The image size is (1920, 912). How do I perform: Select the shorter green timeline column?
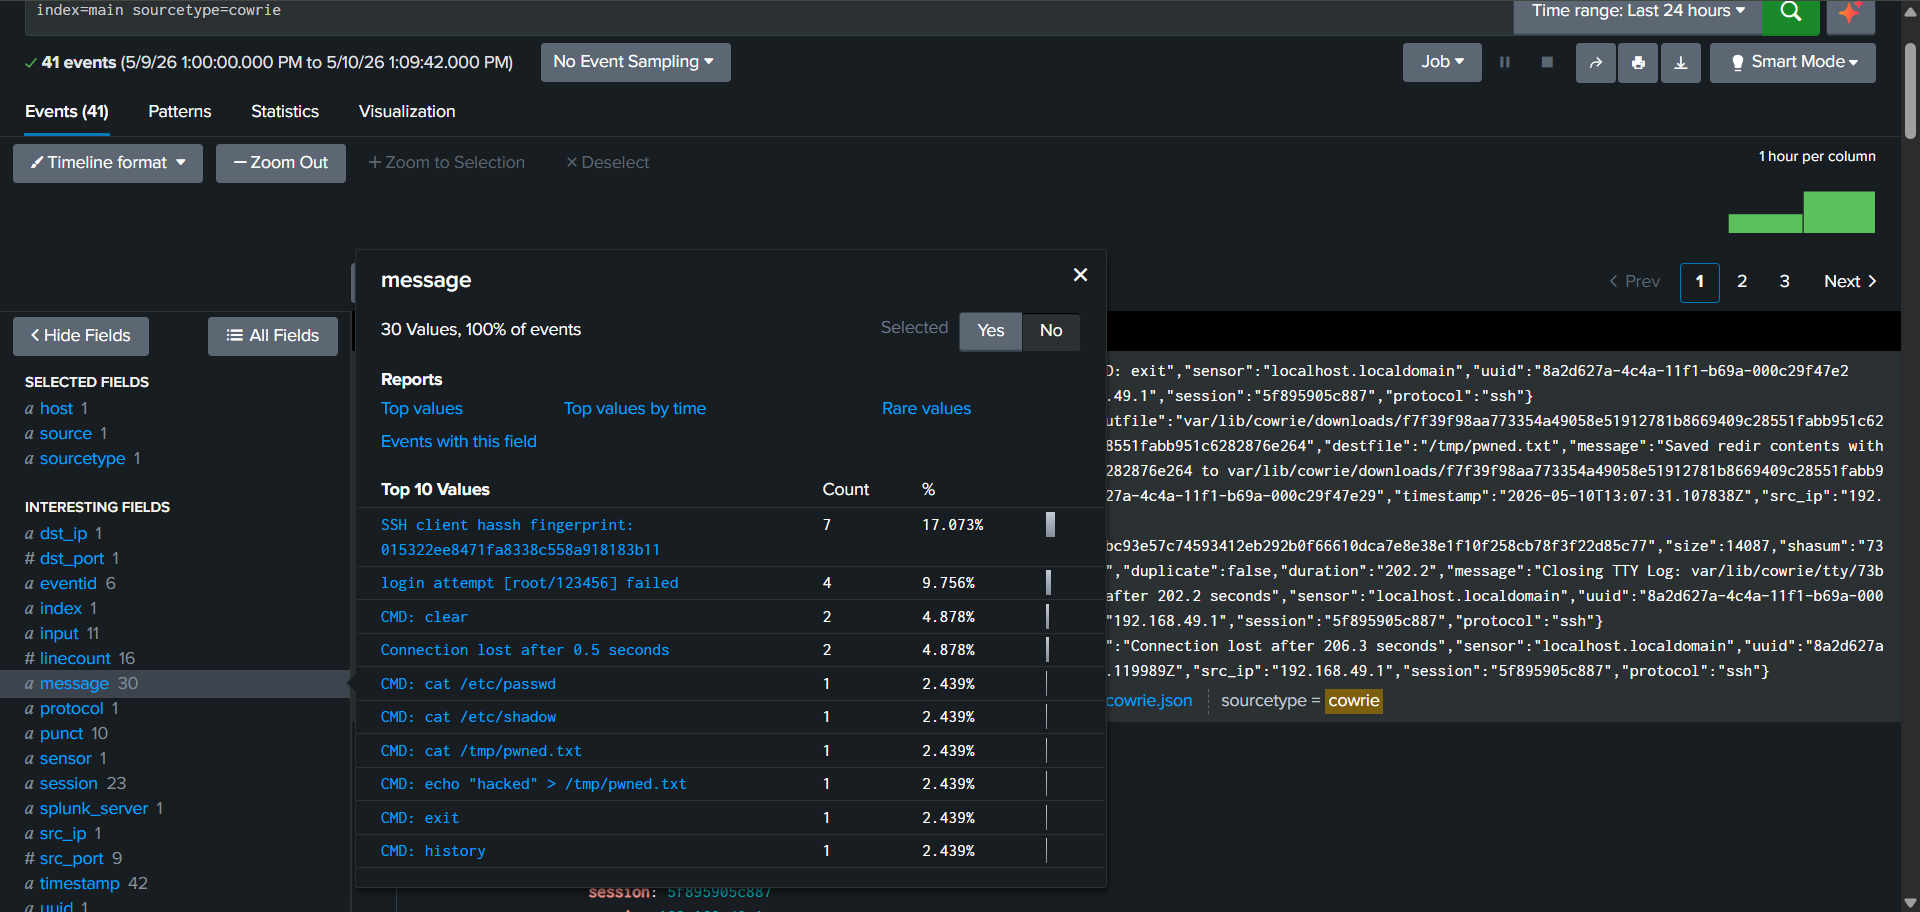coord(1766,224)
